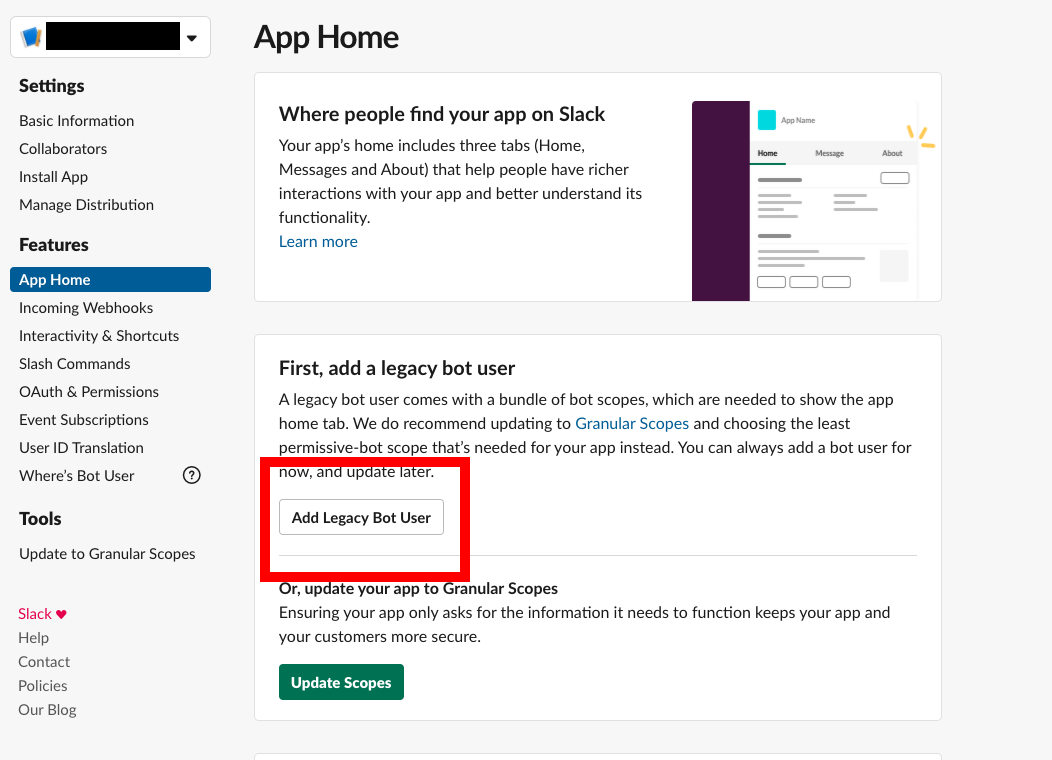Open the Granular Scopes link in description

(632, 424)
